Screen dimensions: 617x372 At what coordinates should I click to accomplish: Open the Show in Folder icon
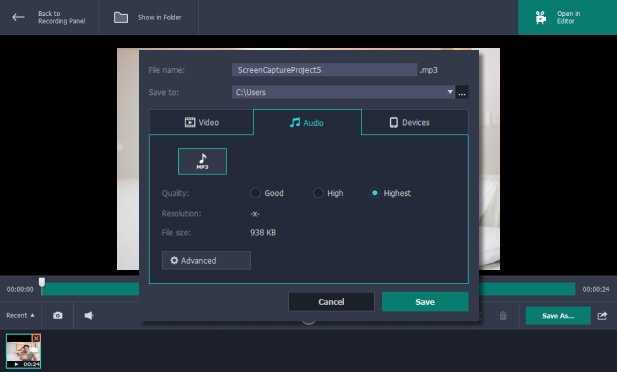[121, 17]
